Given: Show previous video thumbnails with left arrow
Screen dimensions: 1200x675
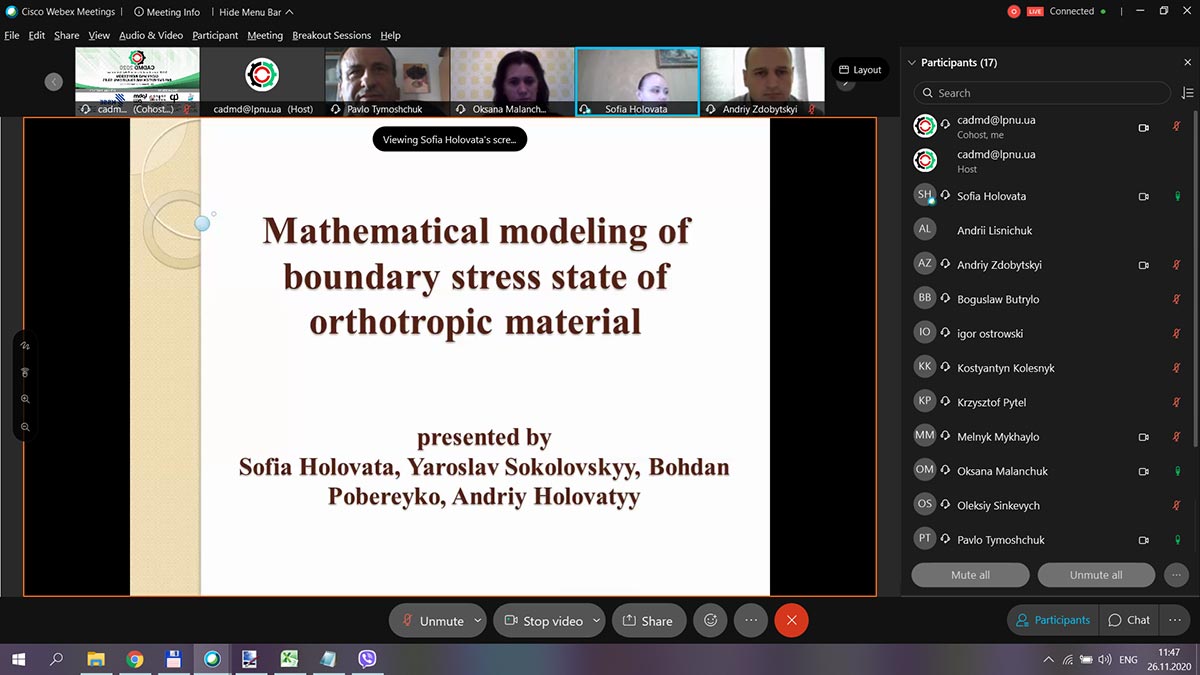Looking at the screenshot, I should tap(54, 82).
